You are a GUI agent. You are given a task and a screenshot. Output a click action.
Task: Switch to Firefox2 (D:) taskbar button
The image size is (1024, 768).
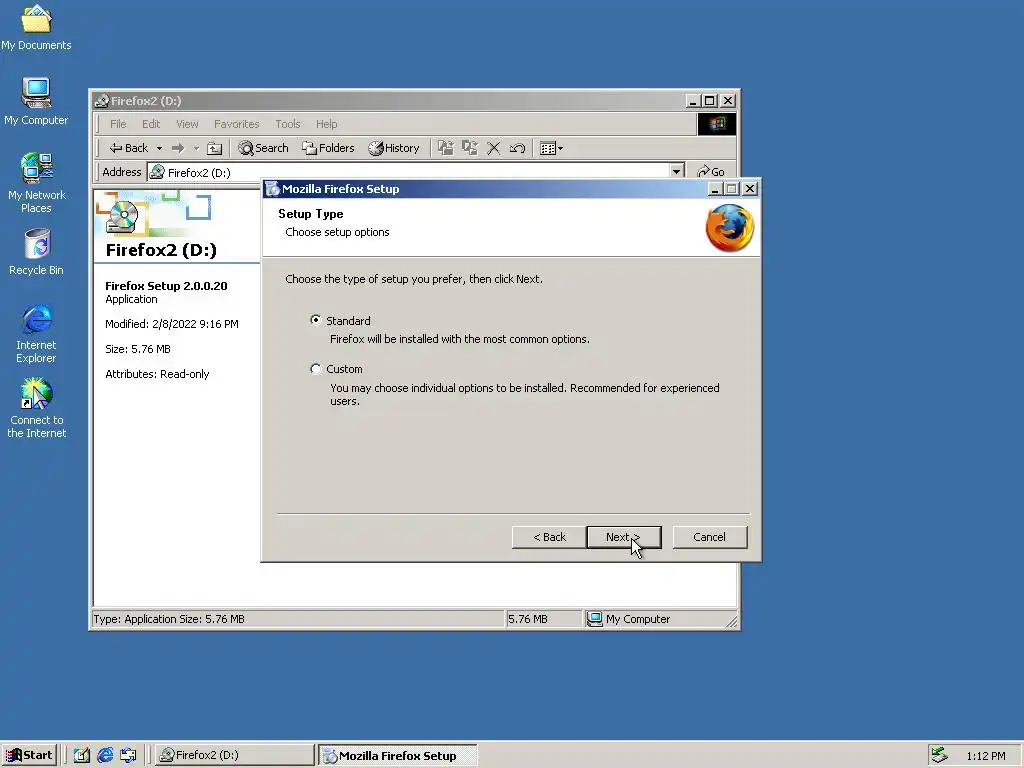[x=234, y=755]
